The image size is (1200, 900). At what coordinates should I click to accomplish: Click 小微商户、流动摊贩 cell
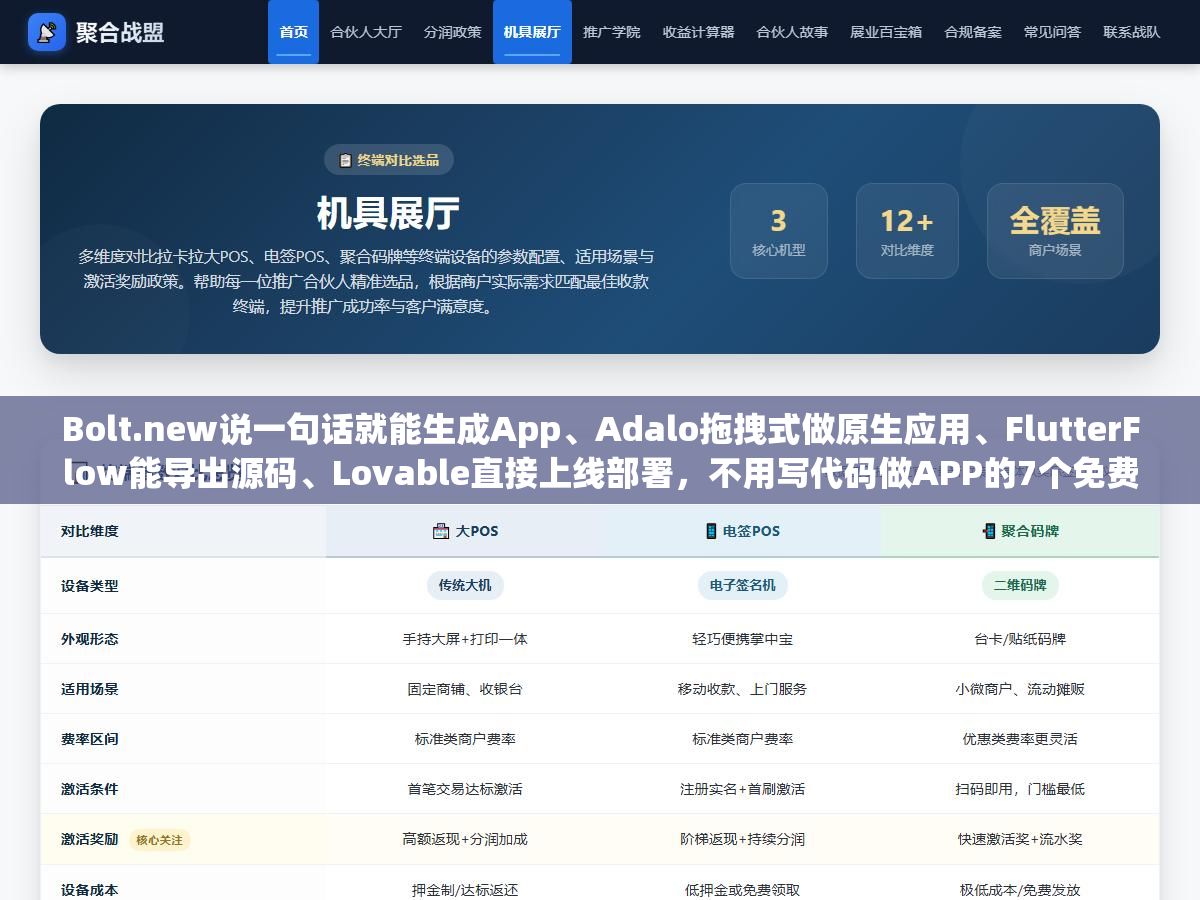[1020, 689]
